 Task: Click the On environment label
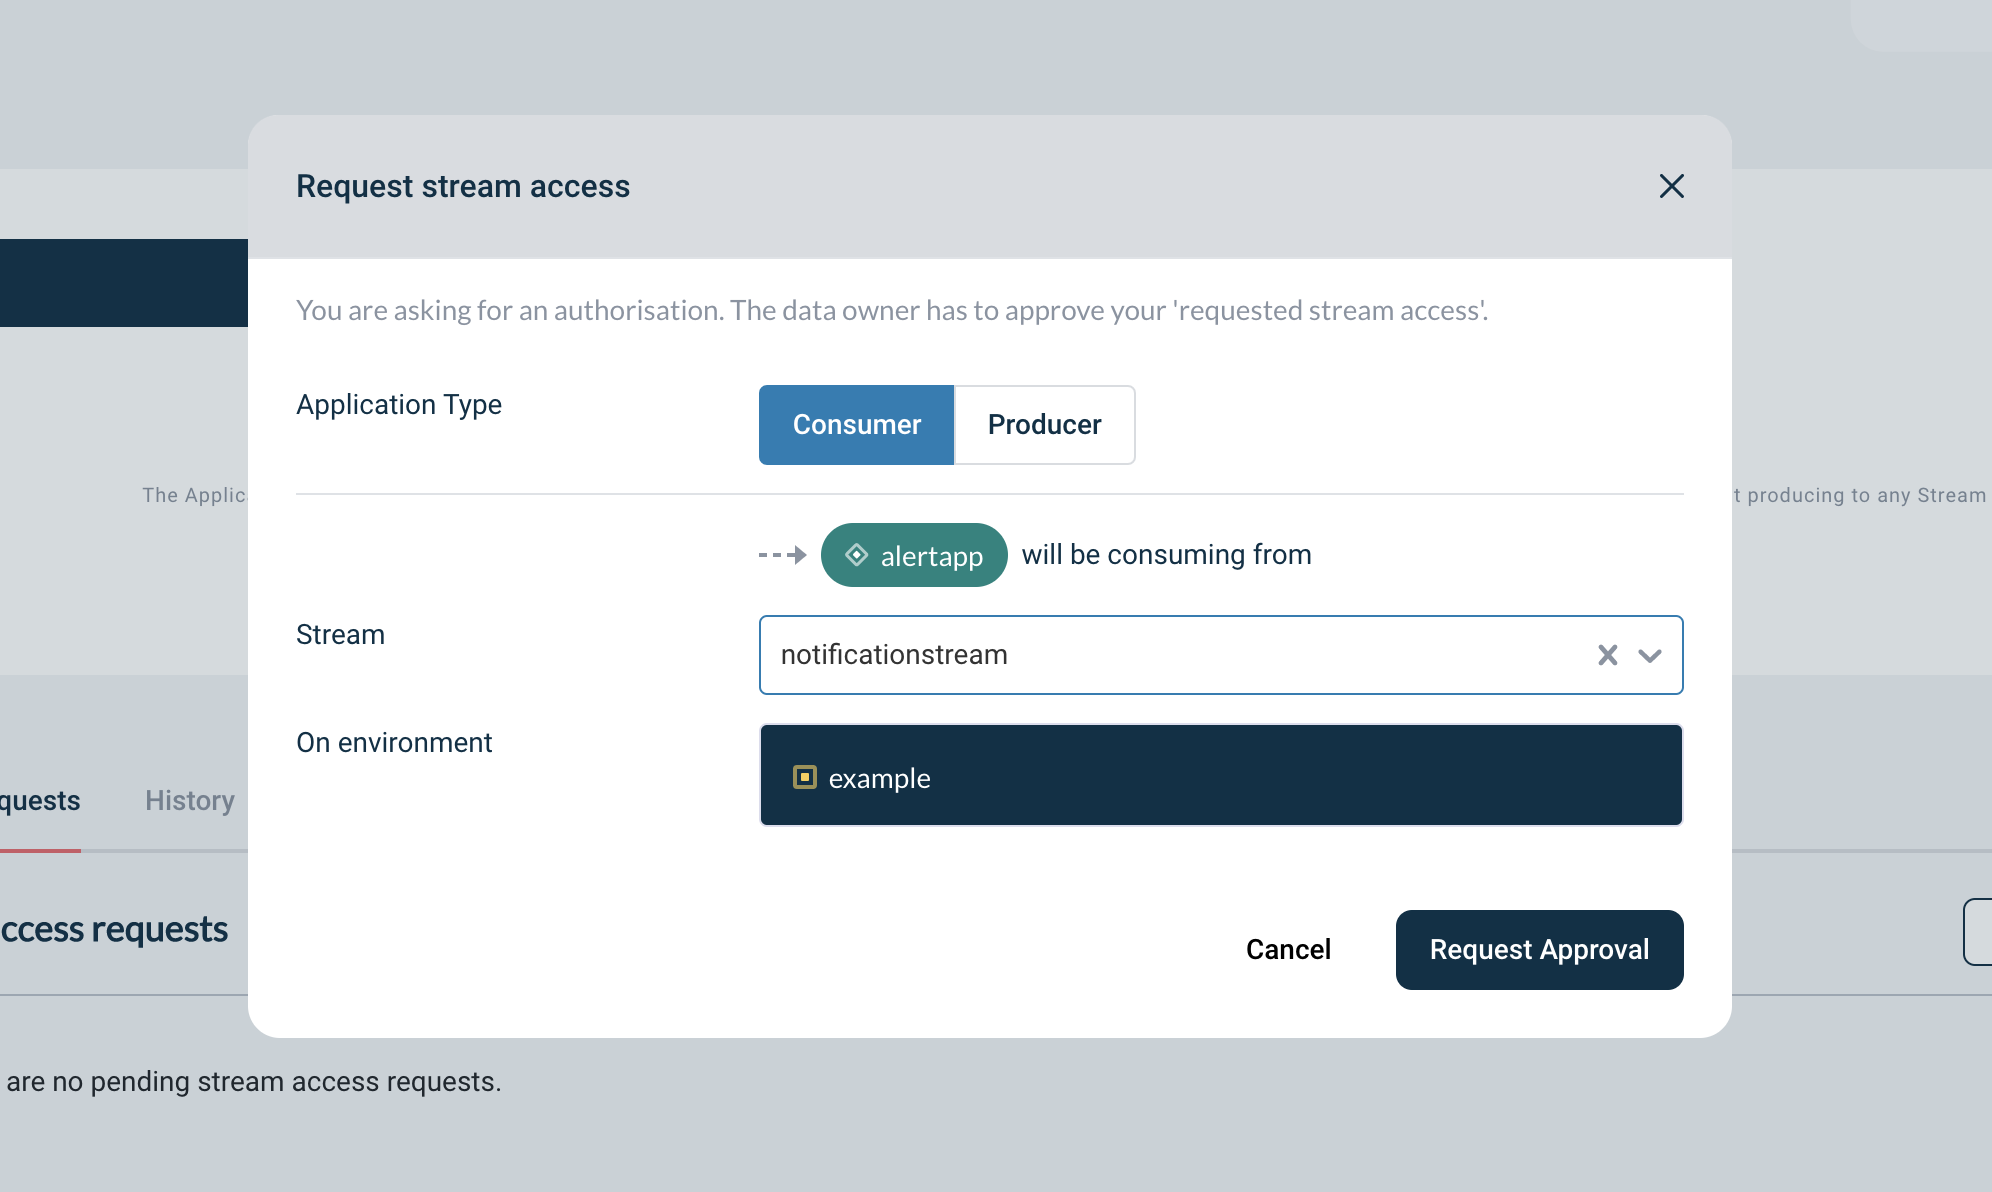pyautogui.click(x=394, y=742)
